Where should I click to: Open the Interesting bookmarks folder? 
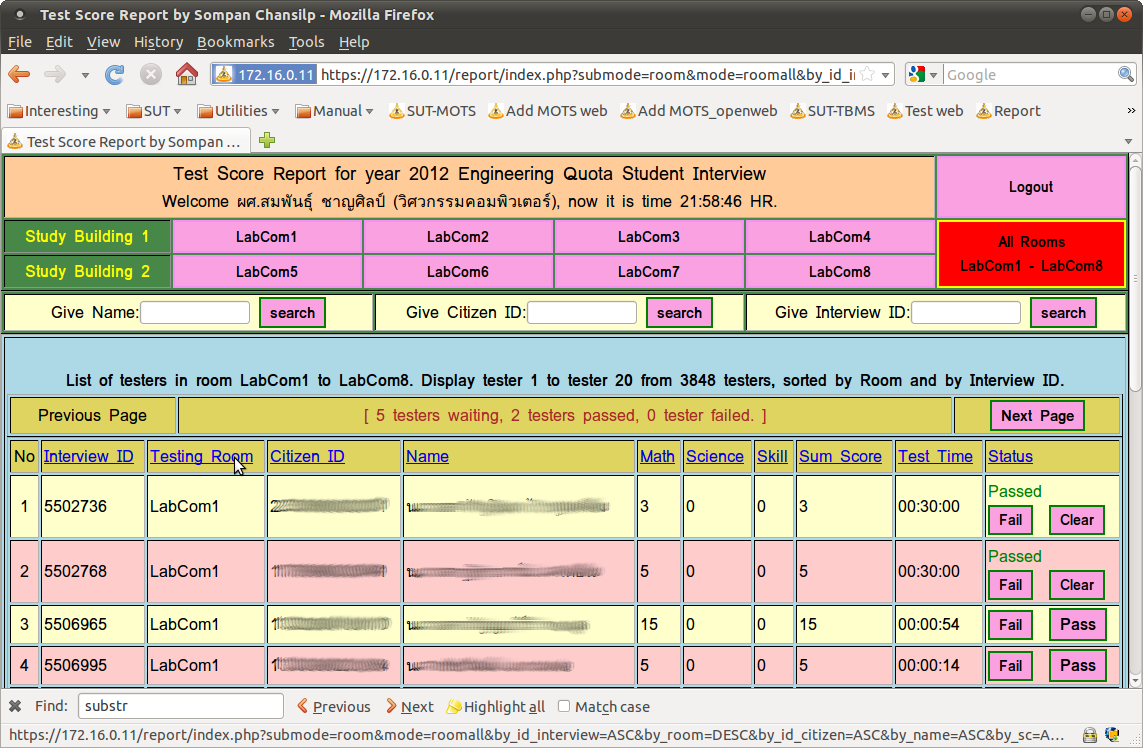pyautogui.click(x=58, y=111)
